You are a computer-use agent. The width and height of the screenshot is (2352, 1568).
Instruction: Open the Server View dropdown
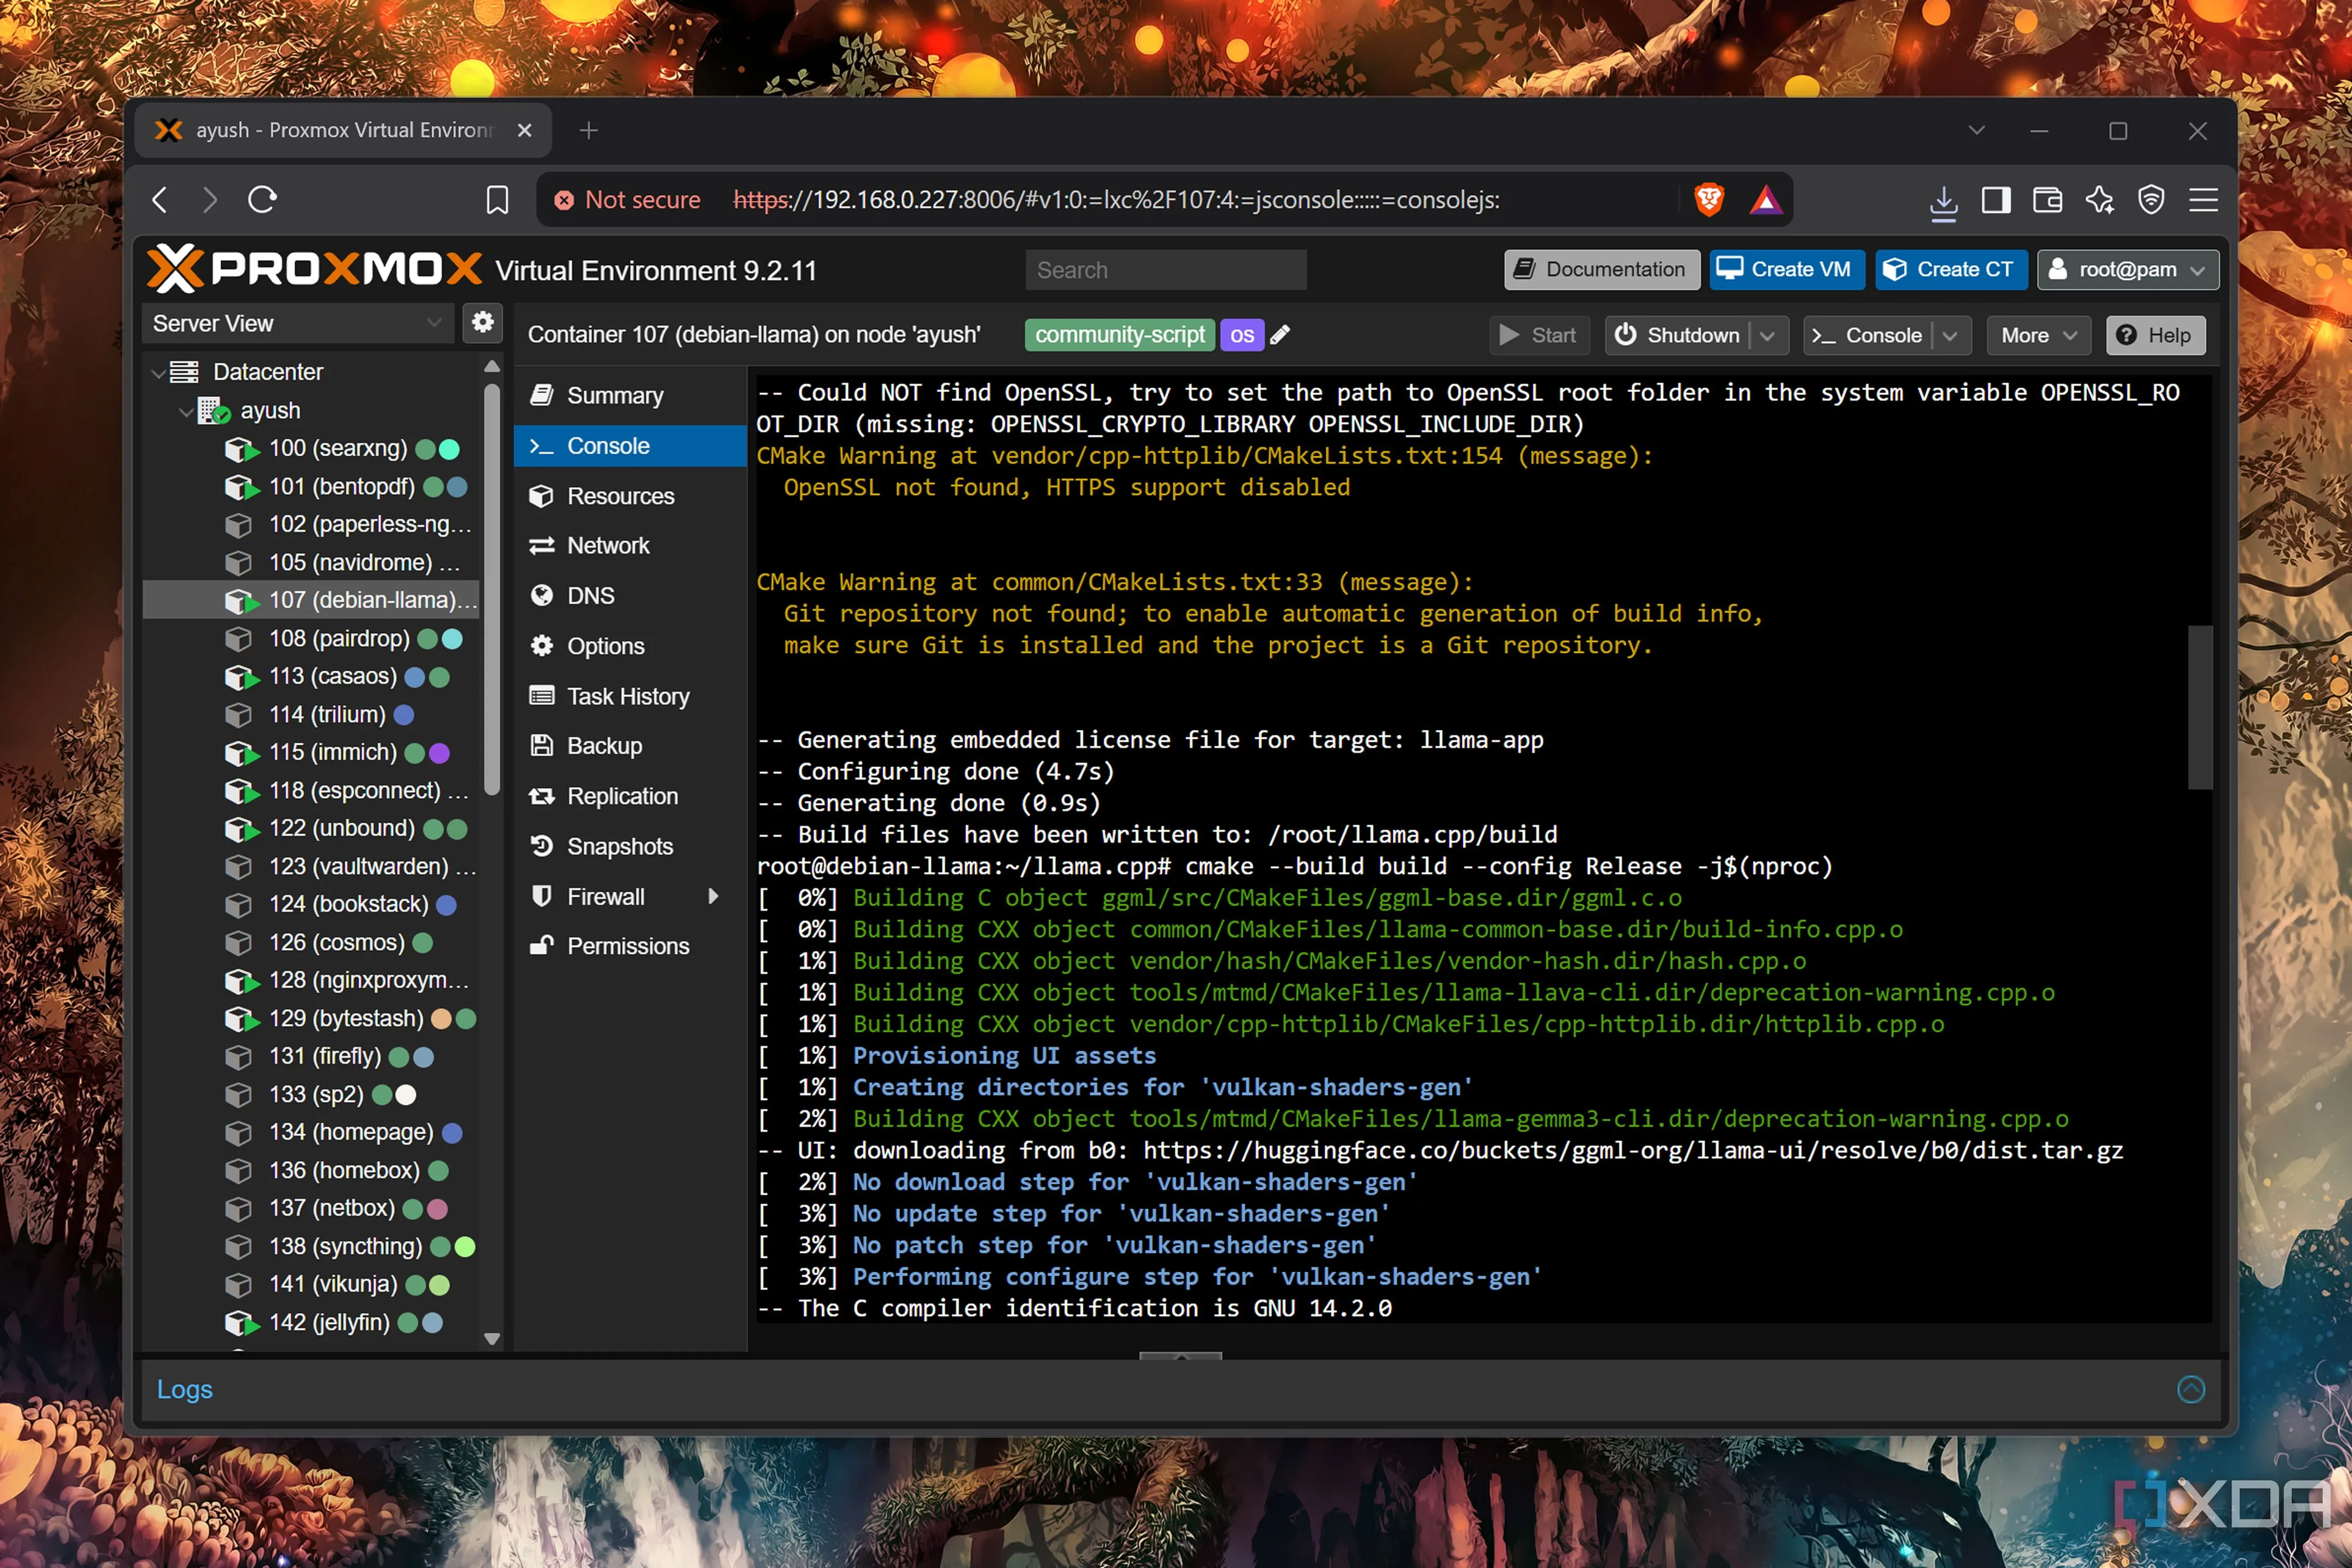[x=298, y=323]
